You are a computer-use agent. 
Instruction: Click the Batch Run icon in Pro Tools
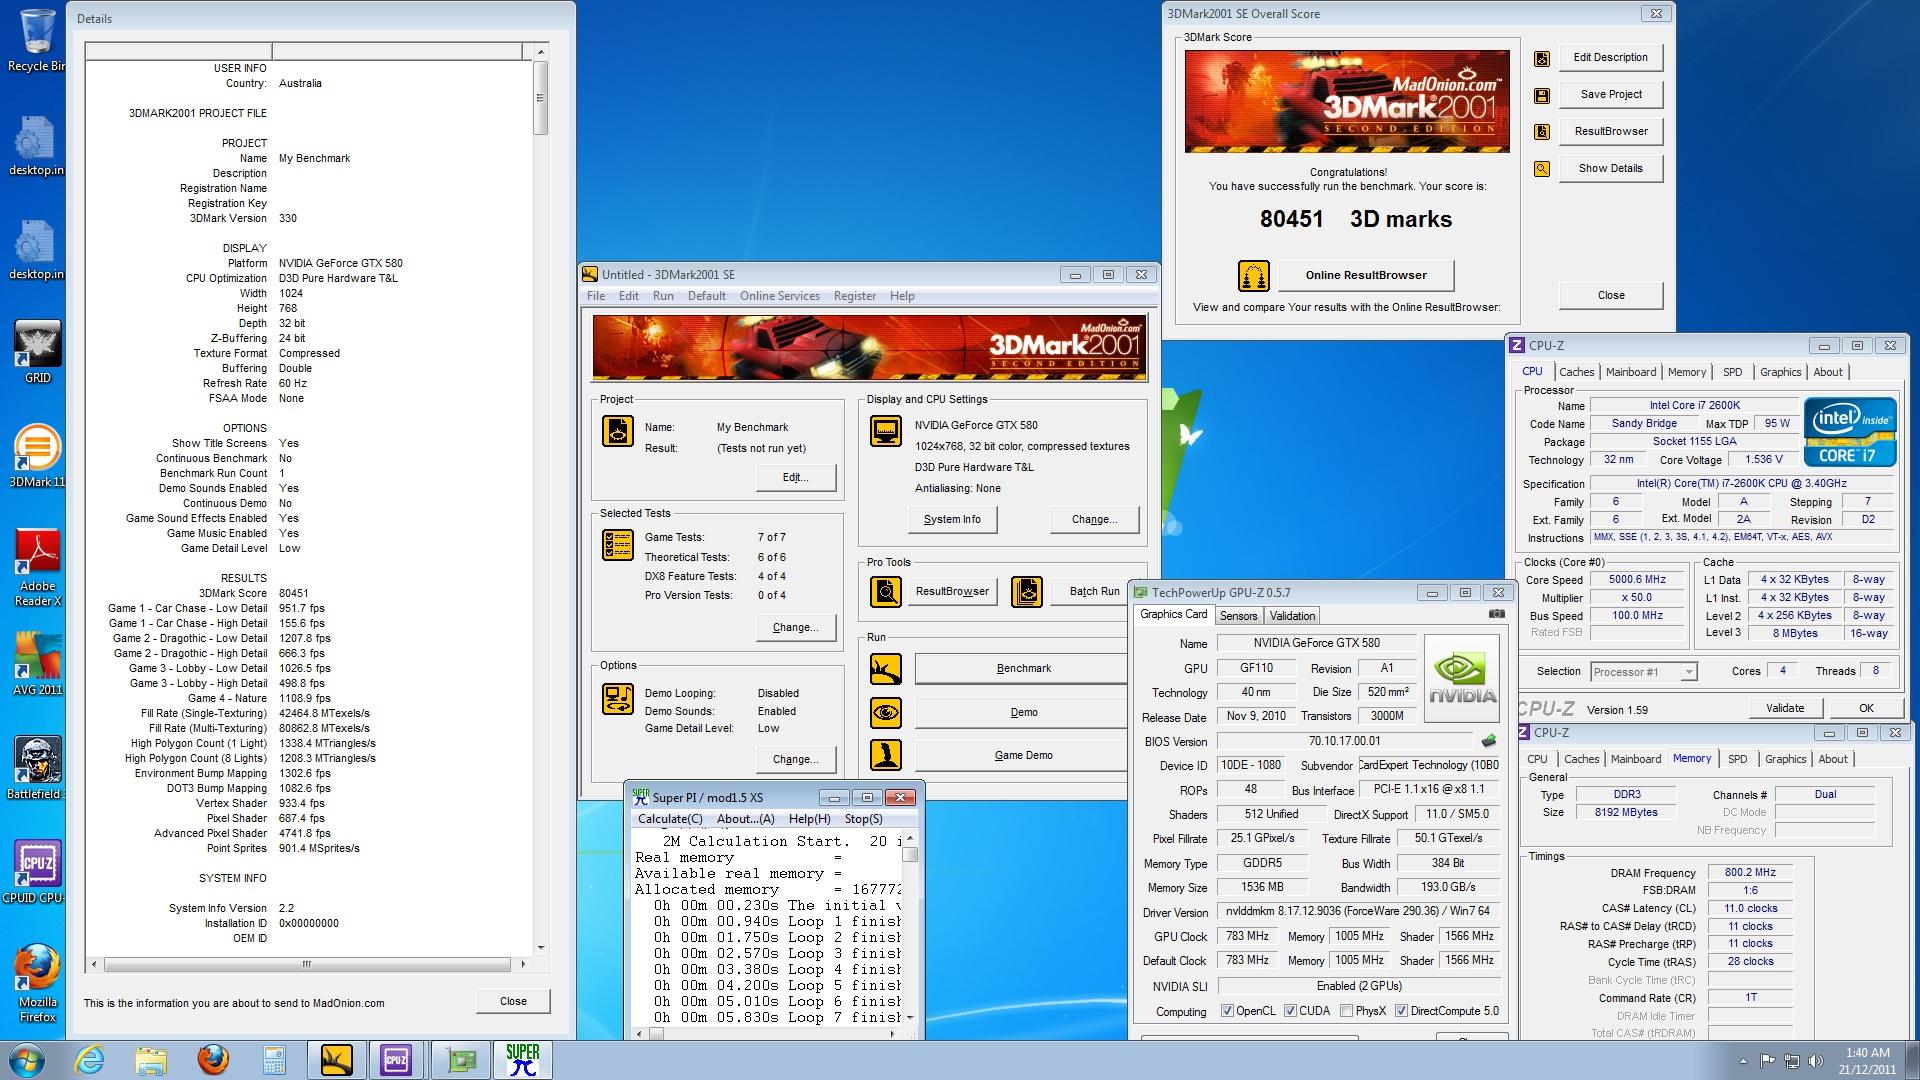[1027, 592]
